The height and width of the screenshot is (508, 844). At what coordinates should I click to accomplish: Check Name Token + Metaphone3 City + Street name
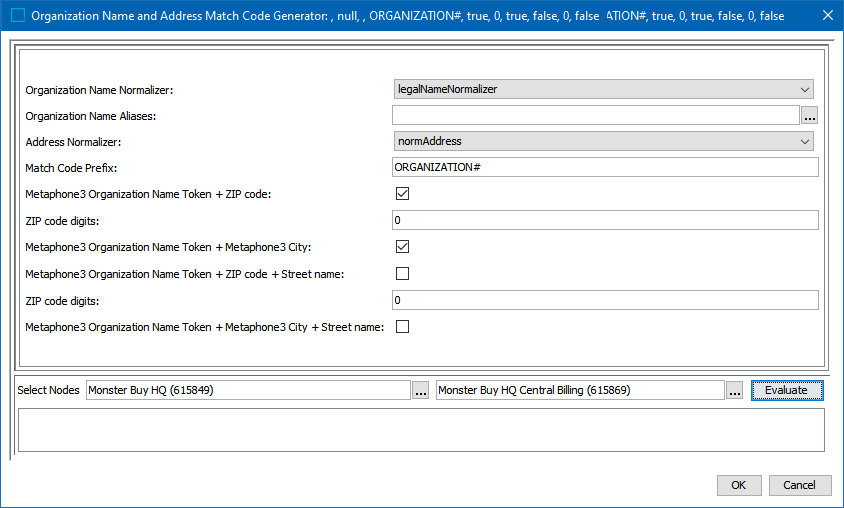click(x=402, y=326)
